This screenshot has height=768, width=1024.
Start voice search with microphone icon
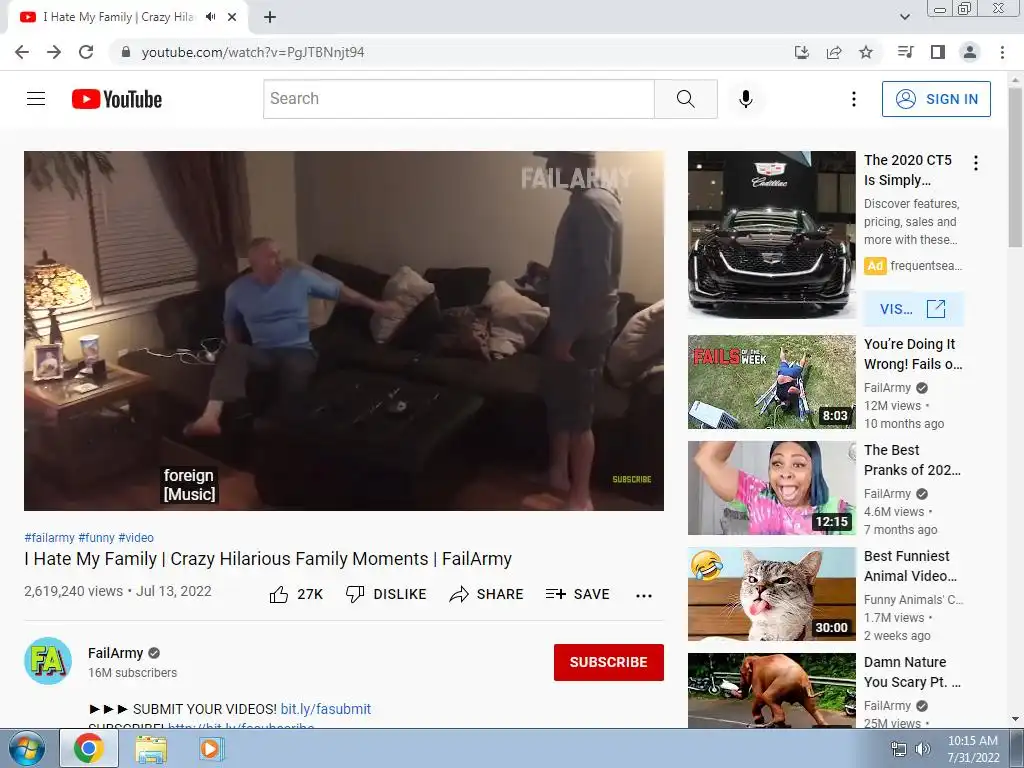click(746, 99)
